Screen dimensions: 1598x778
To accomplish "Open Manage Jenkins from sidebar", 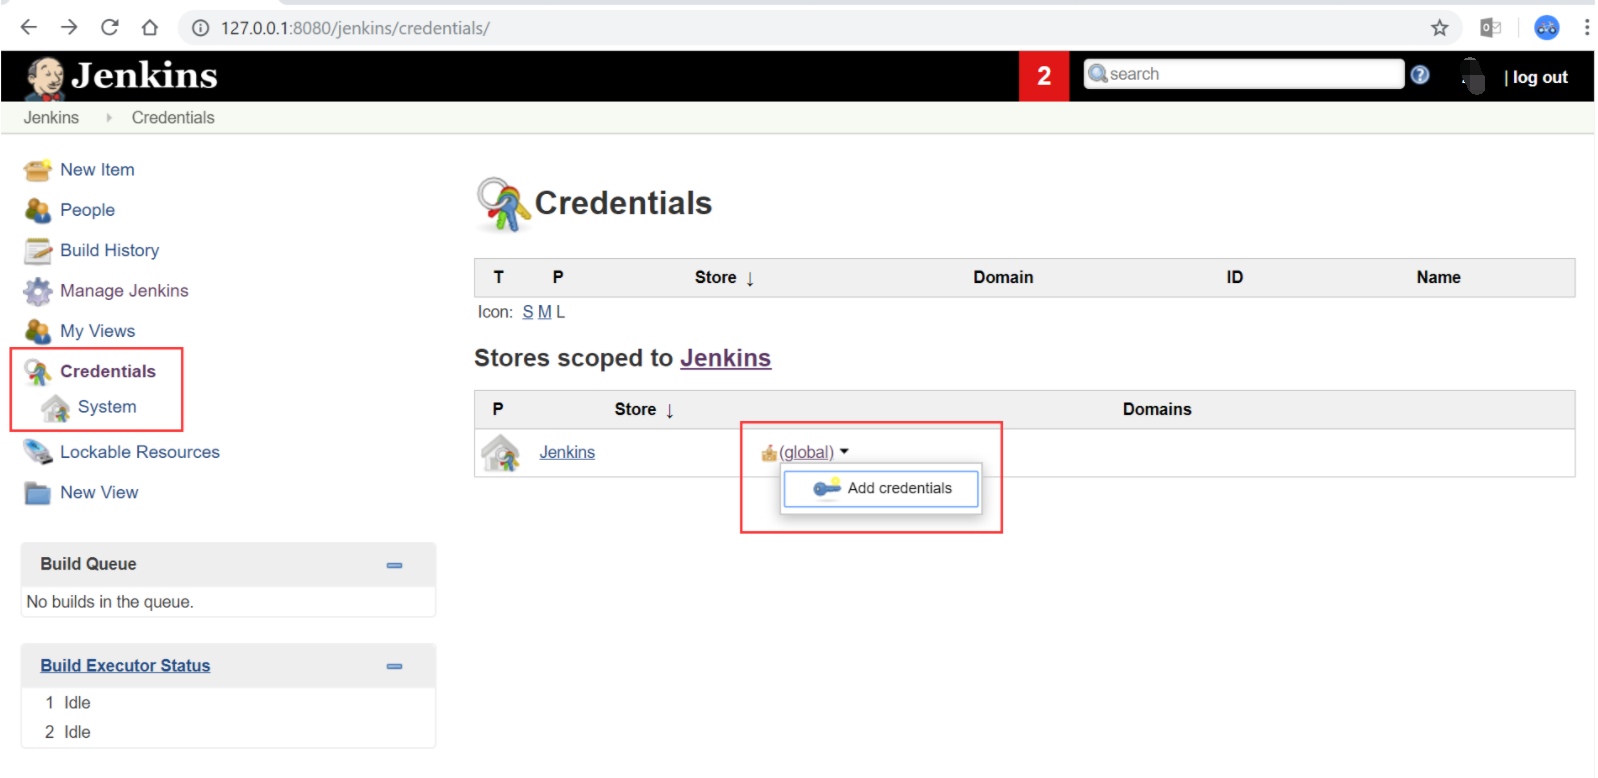I will coord(124,291).
